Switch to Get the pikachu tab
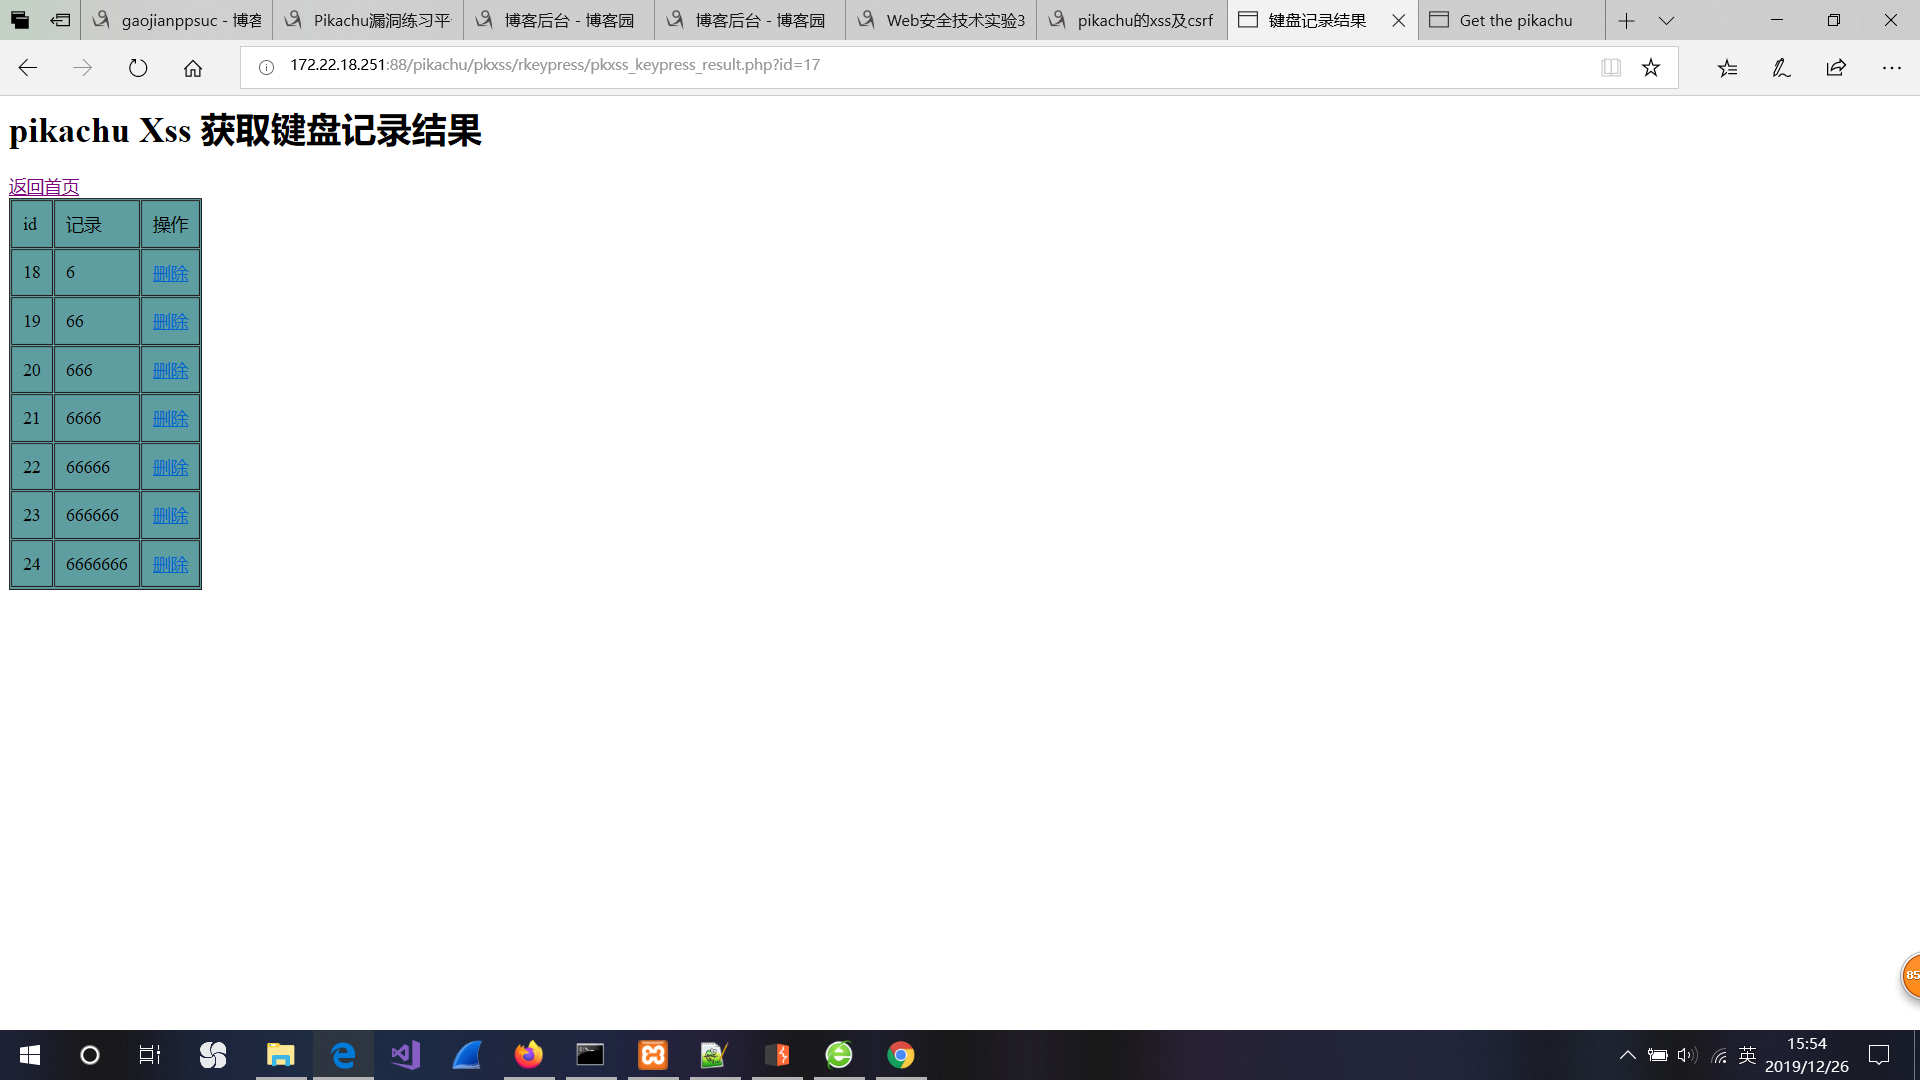 tap(1514, 20)
